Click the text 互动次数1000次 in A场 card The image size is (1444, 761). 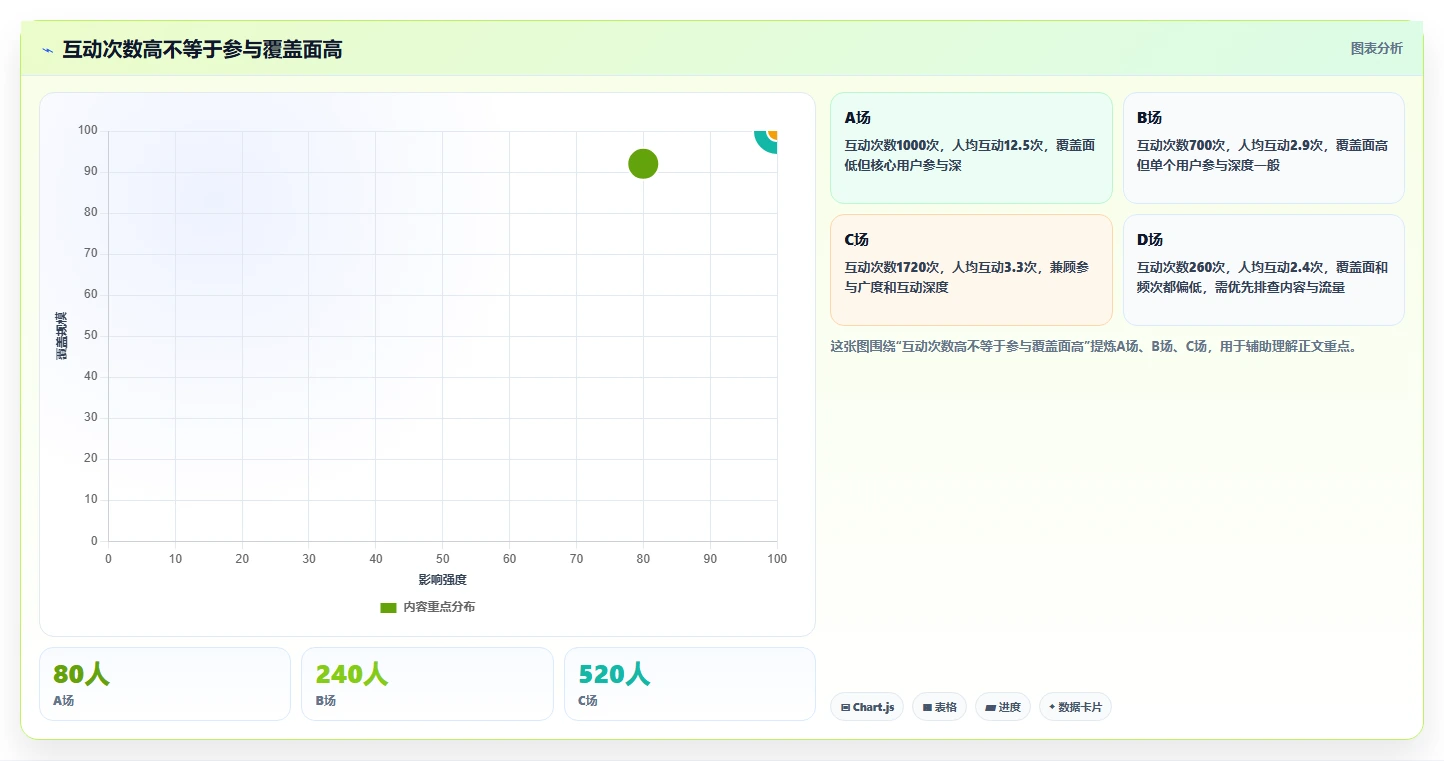tap(893, 145)
